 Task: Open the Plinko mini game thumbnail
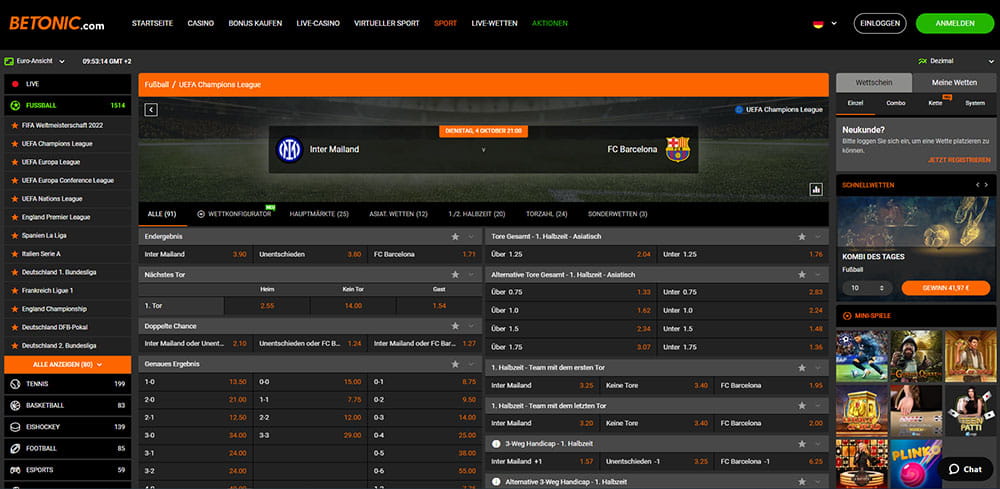916,464
